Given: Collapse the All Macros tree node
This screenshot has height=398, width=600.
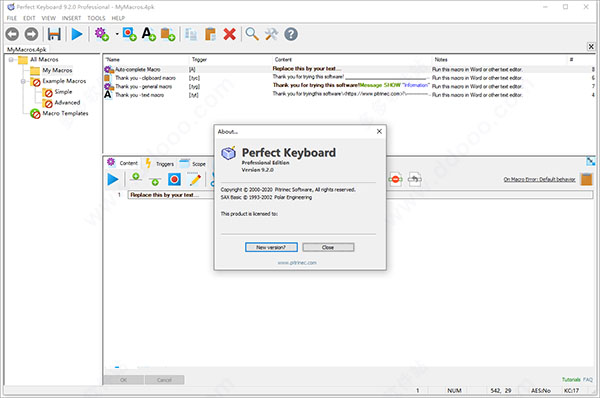Looking at the screenshot, I should click(11, 59).
